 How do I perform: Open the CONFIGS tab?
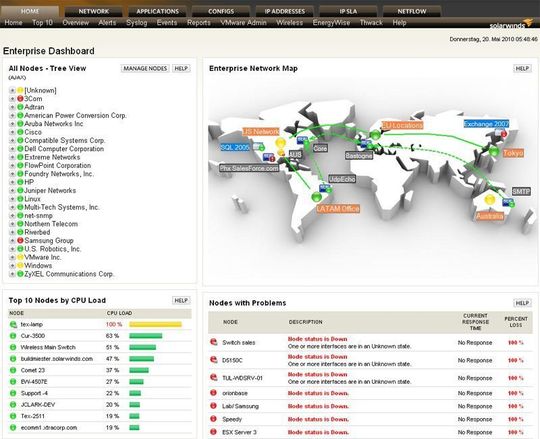coord(221,11)
